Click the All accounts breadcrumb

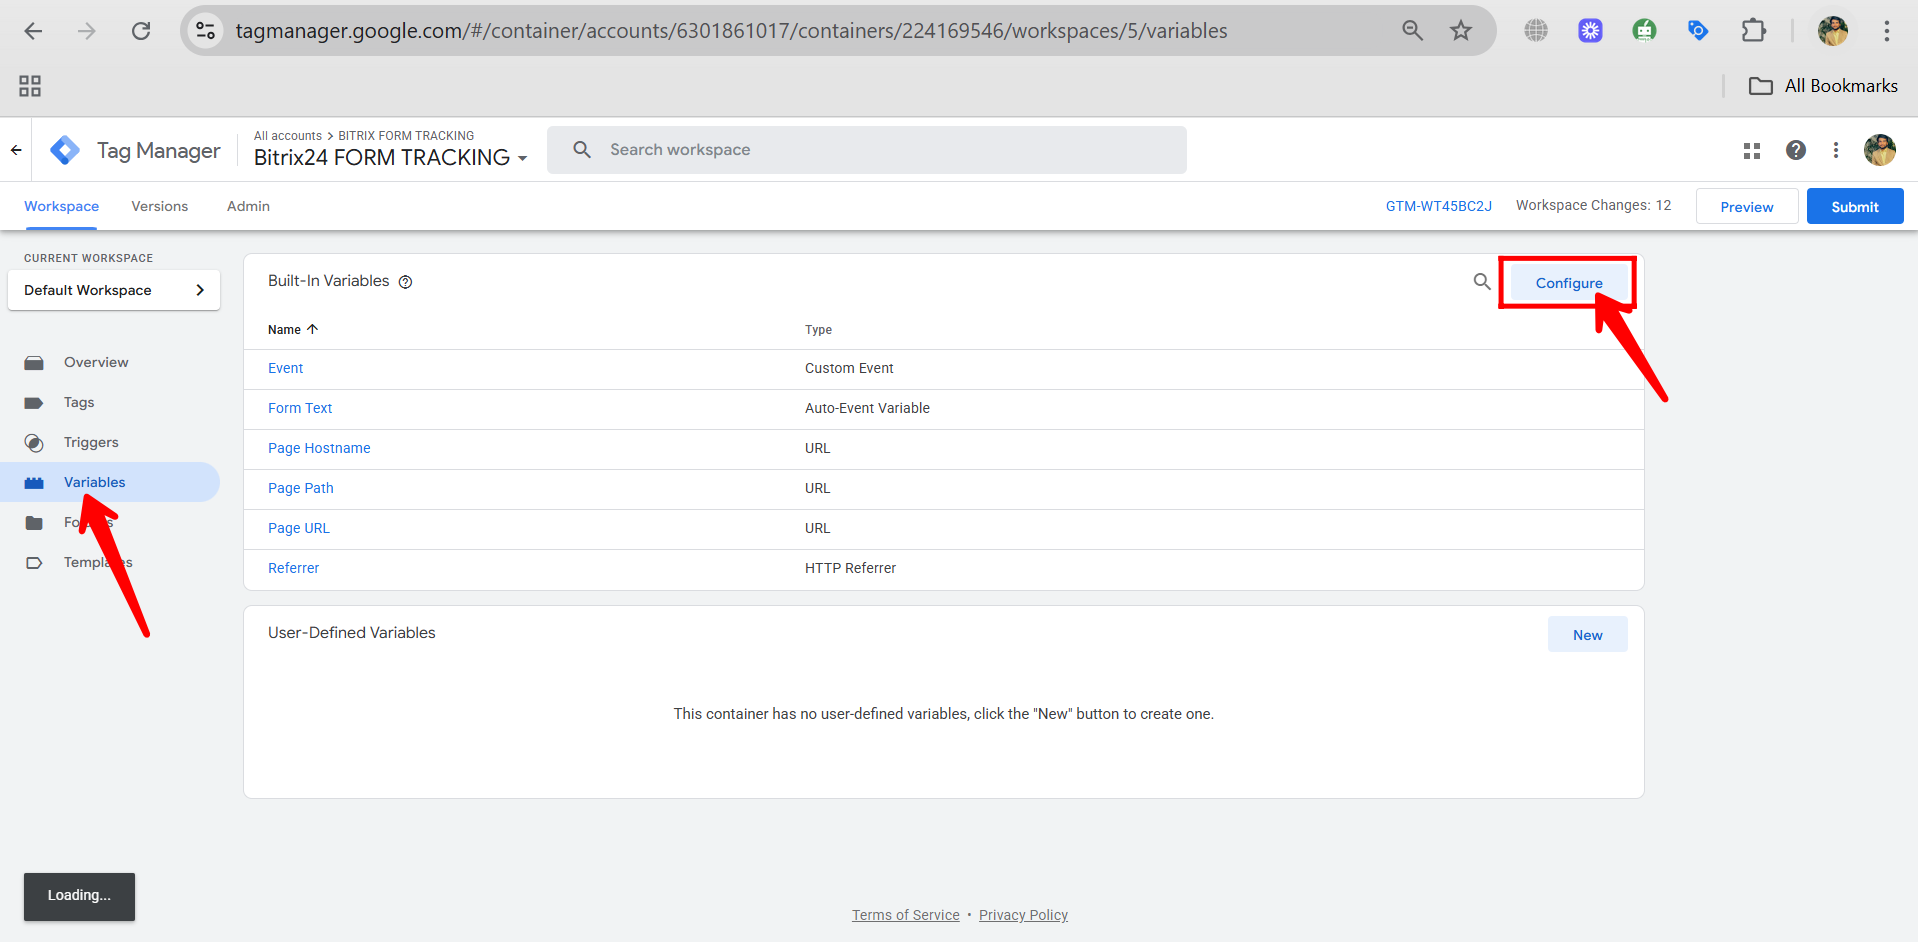(288, 136)
